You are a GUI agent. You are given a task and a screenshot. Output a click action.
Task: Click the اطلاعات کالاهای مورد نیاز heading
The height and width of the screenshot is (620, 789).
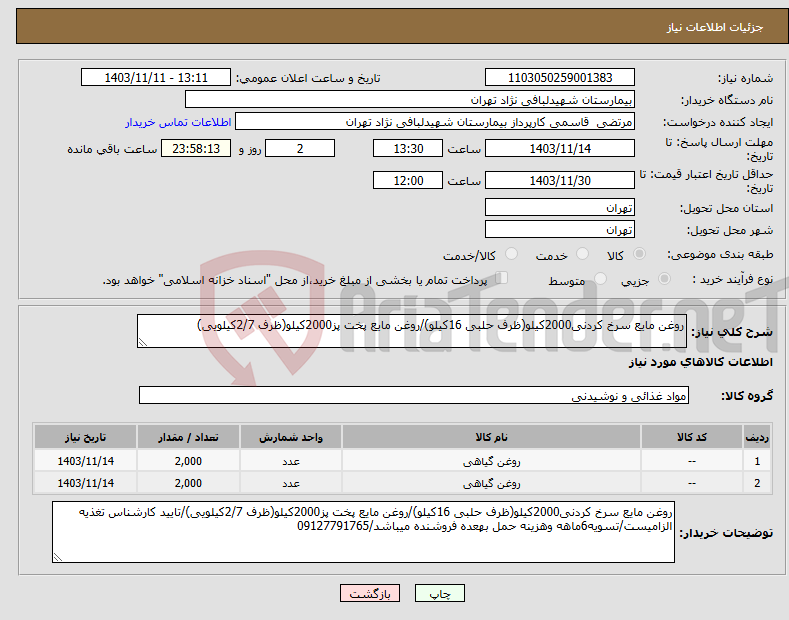click(x=700, y=362)
